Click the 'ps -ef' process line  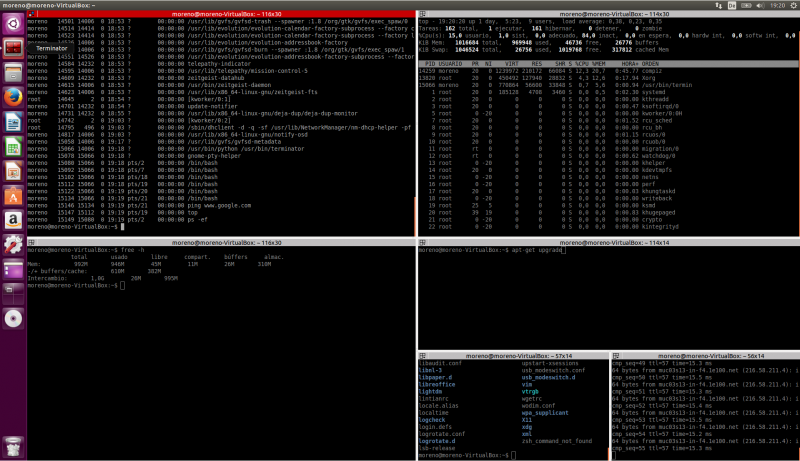click(117, 220)
